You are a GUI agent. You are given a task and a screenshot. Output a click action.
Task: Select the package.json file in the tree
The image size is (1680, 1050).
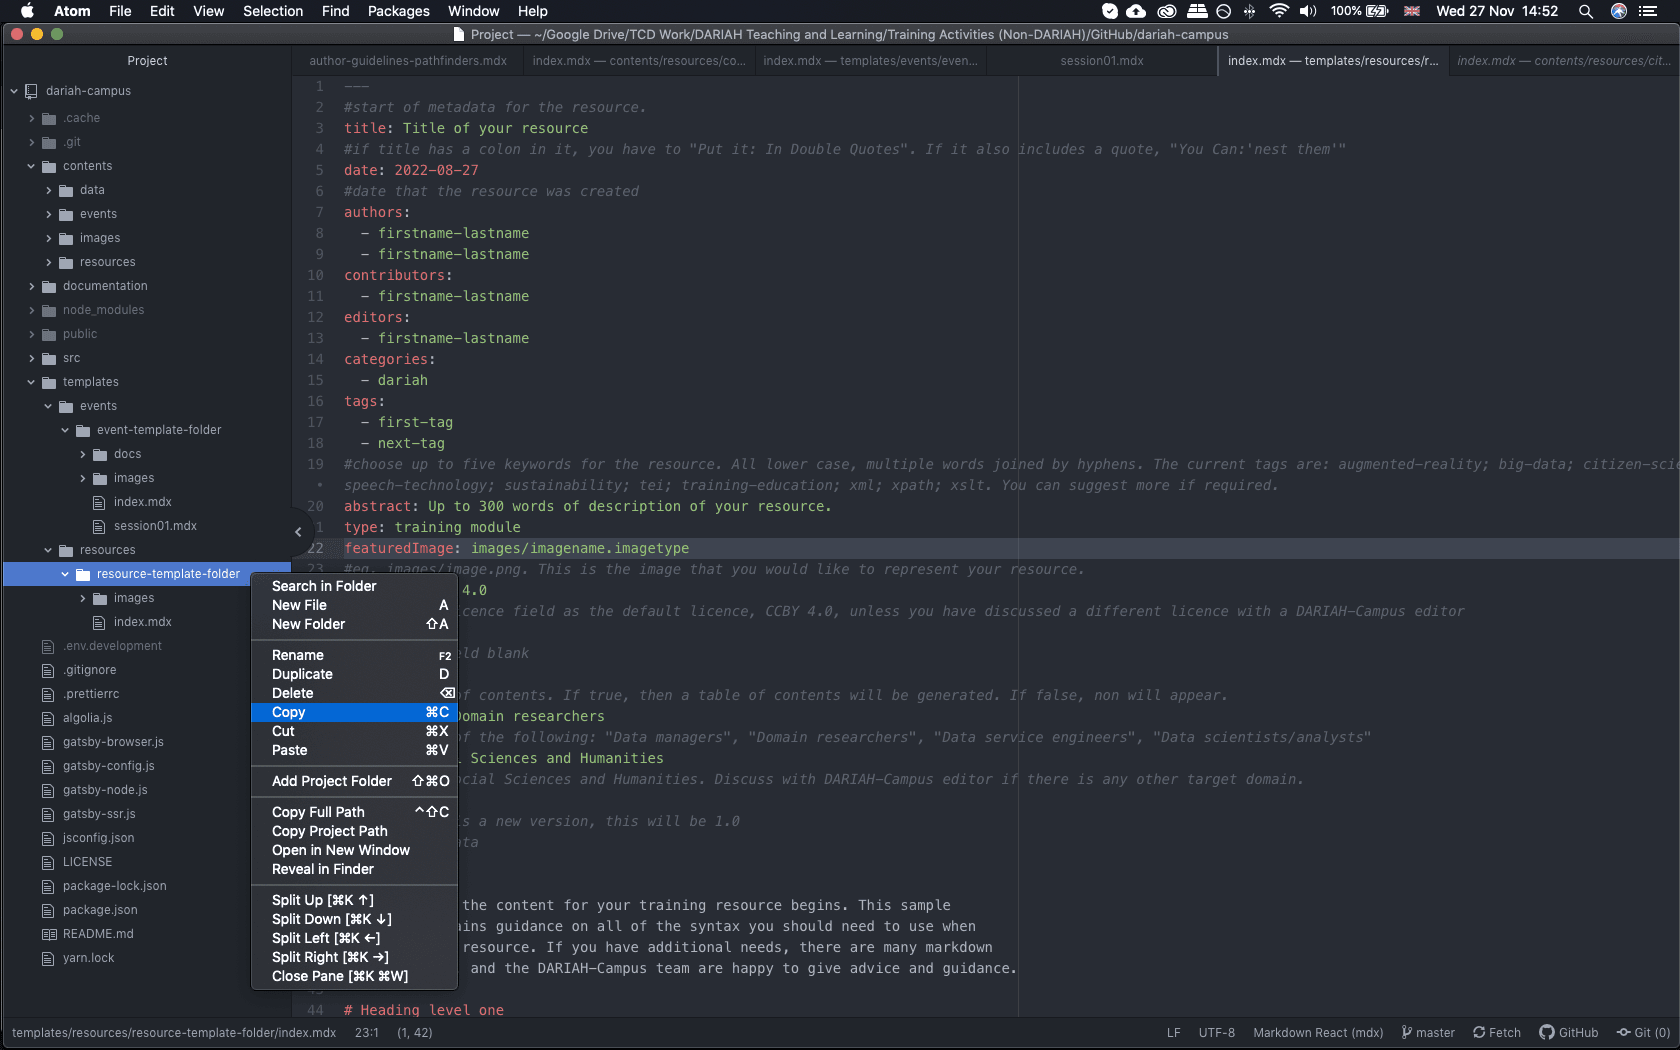(x=100, y=910)
